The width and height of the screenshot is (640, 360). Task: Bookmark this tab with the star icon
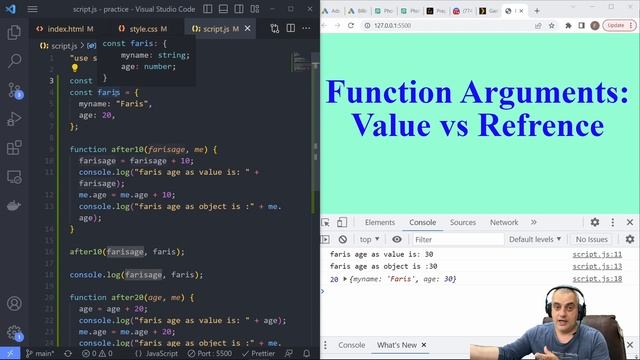[551, 26]
